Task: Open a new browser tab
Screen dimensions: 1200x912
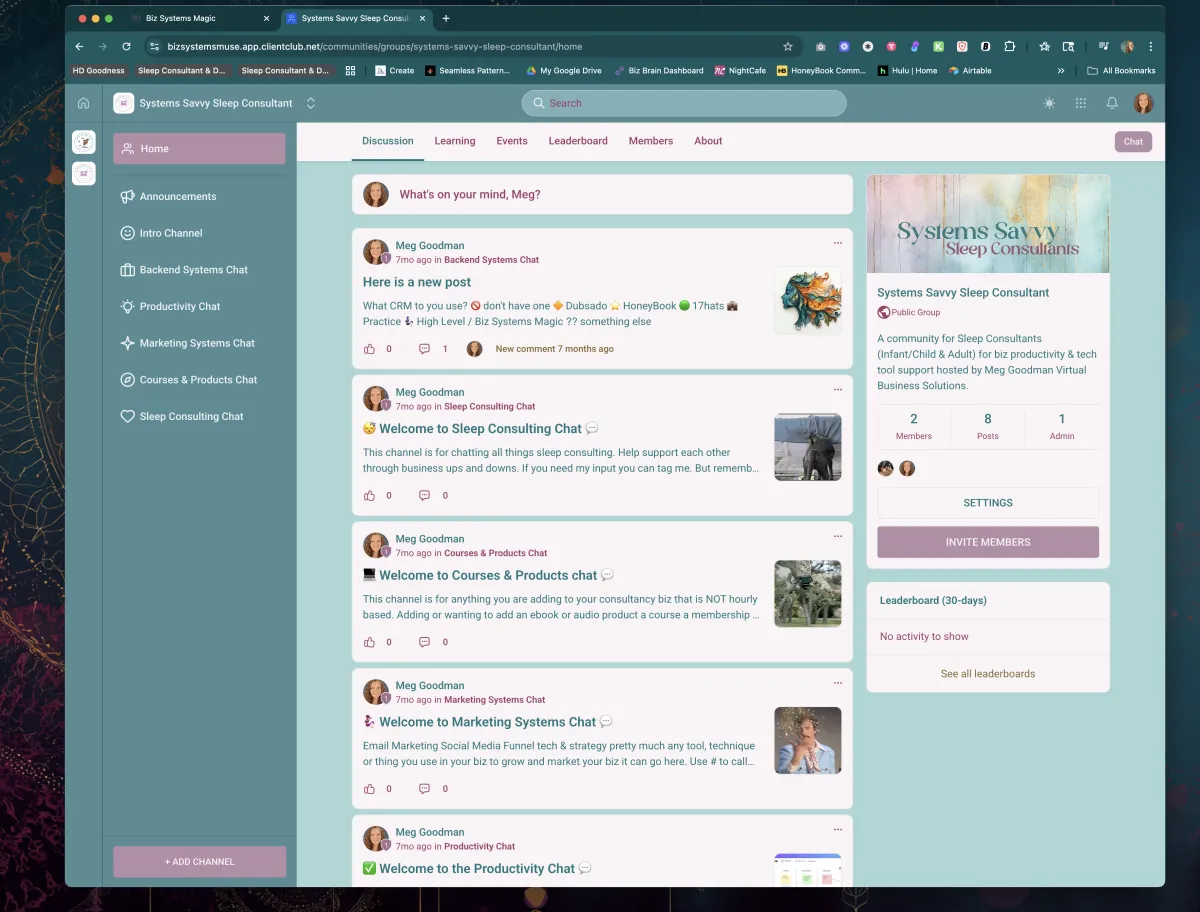Action: pyautogui.click(x=446, y=18)
